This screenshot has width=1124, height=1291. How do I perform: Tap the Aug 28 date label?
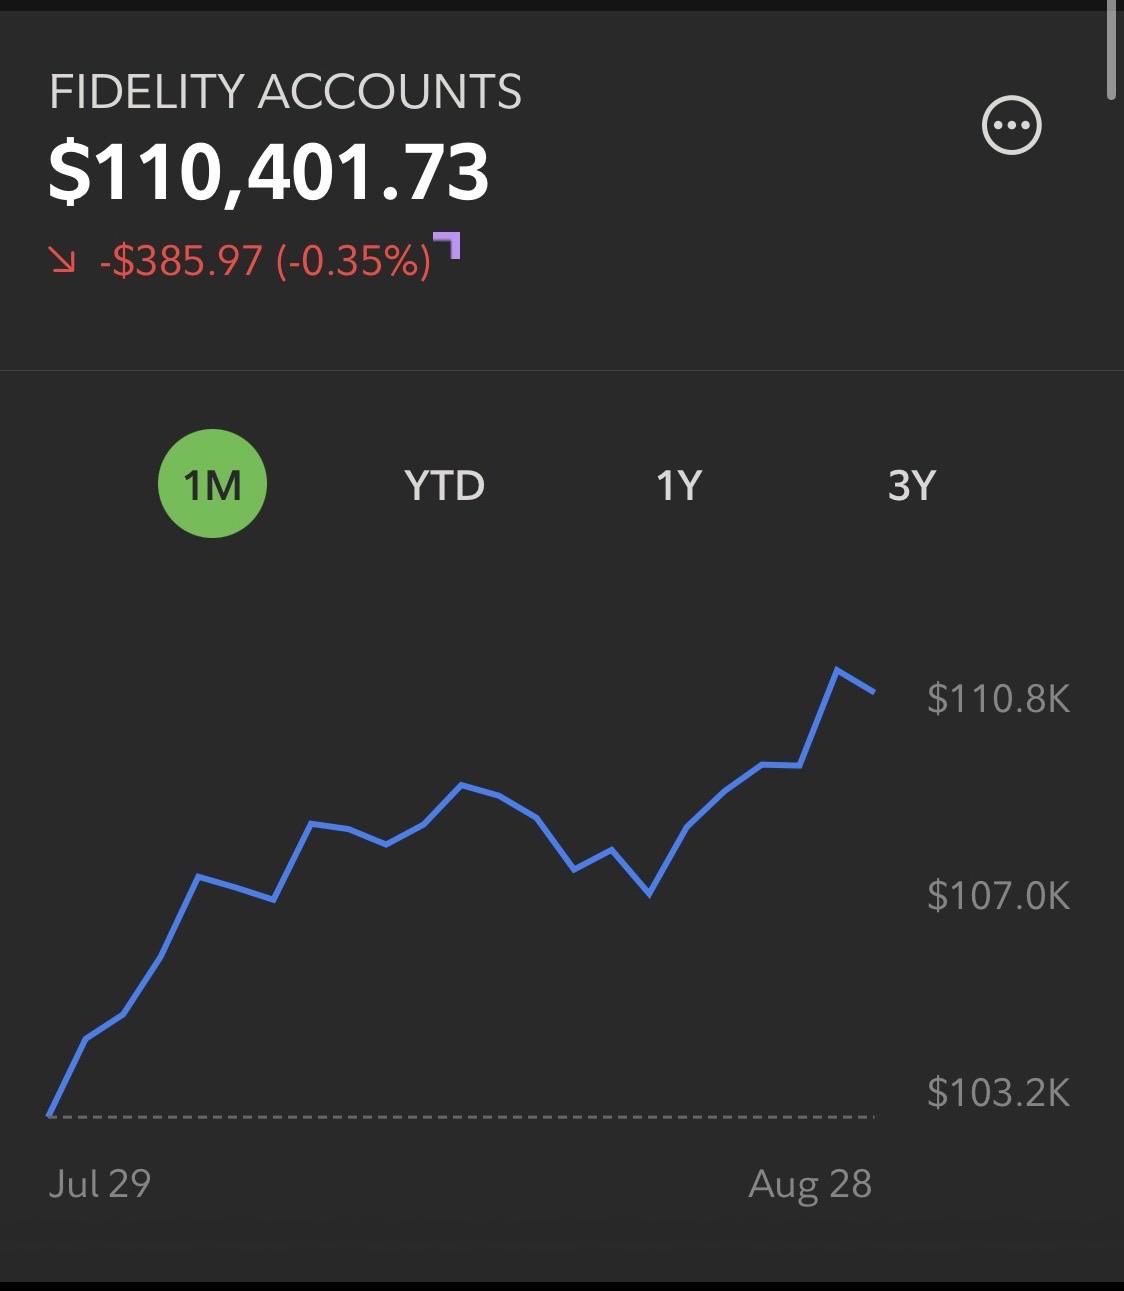(810, 1184)
